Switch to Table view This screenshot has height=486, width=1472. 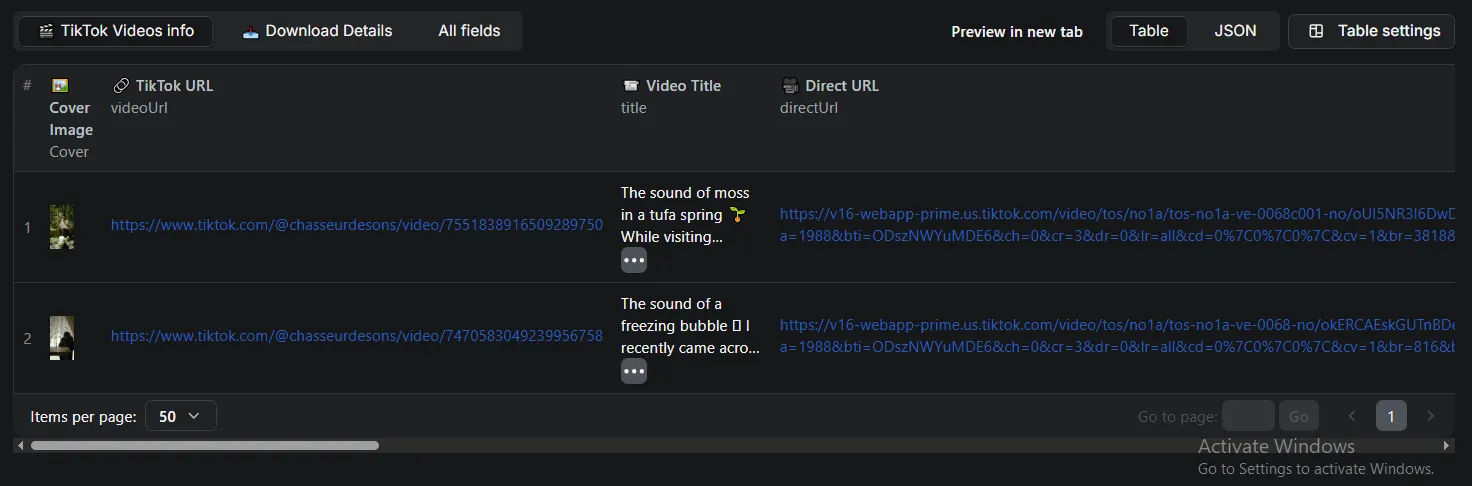coord(1148,31)
